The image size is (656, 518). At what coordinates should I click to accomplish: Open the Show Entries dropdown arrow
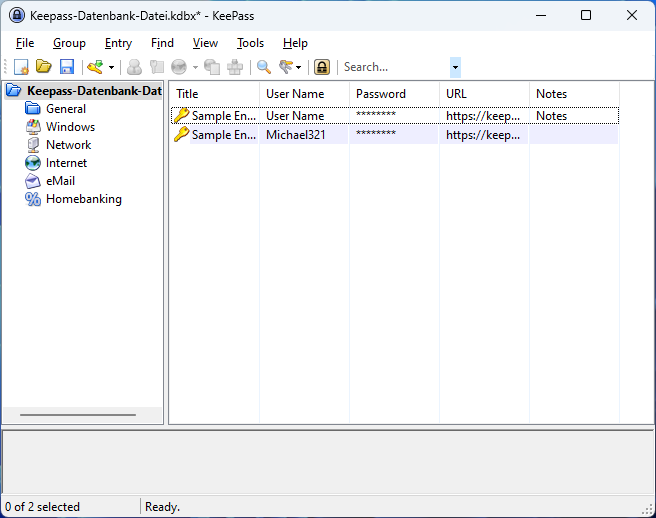(x=298, y=67)
